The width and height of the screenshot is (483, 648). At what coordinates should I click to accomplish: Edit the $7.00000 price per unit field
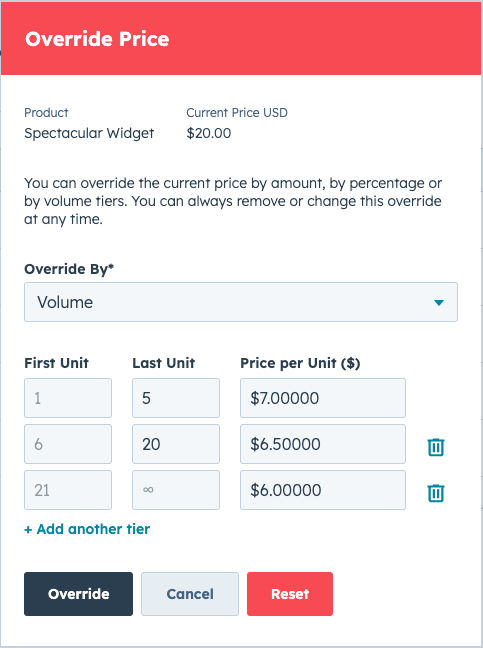[x=323, y=398]
